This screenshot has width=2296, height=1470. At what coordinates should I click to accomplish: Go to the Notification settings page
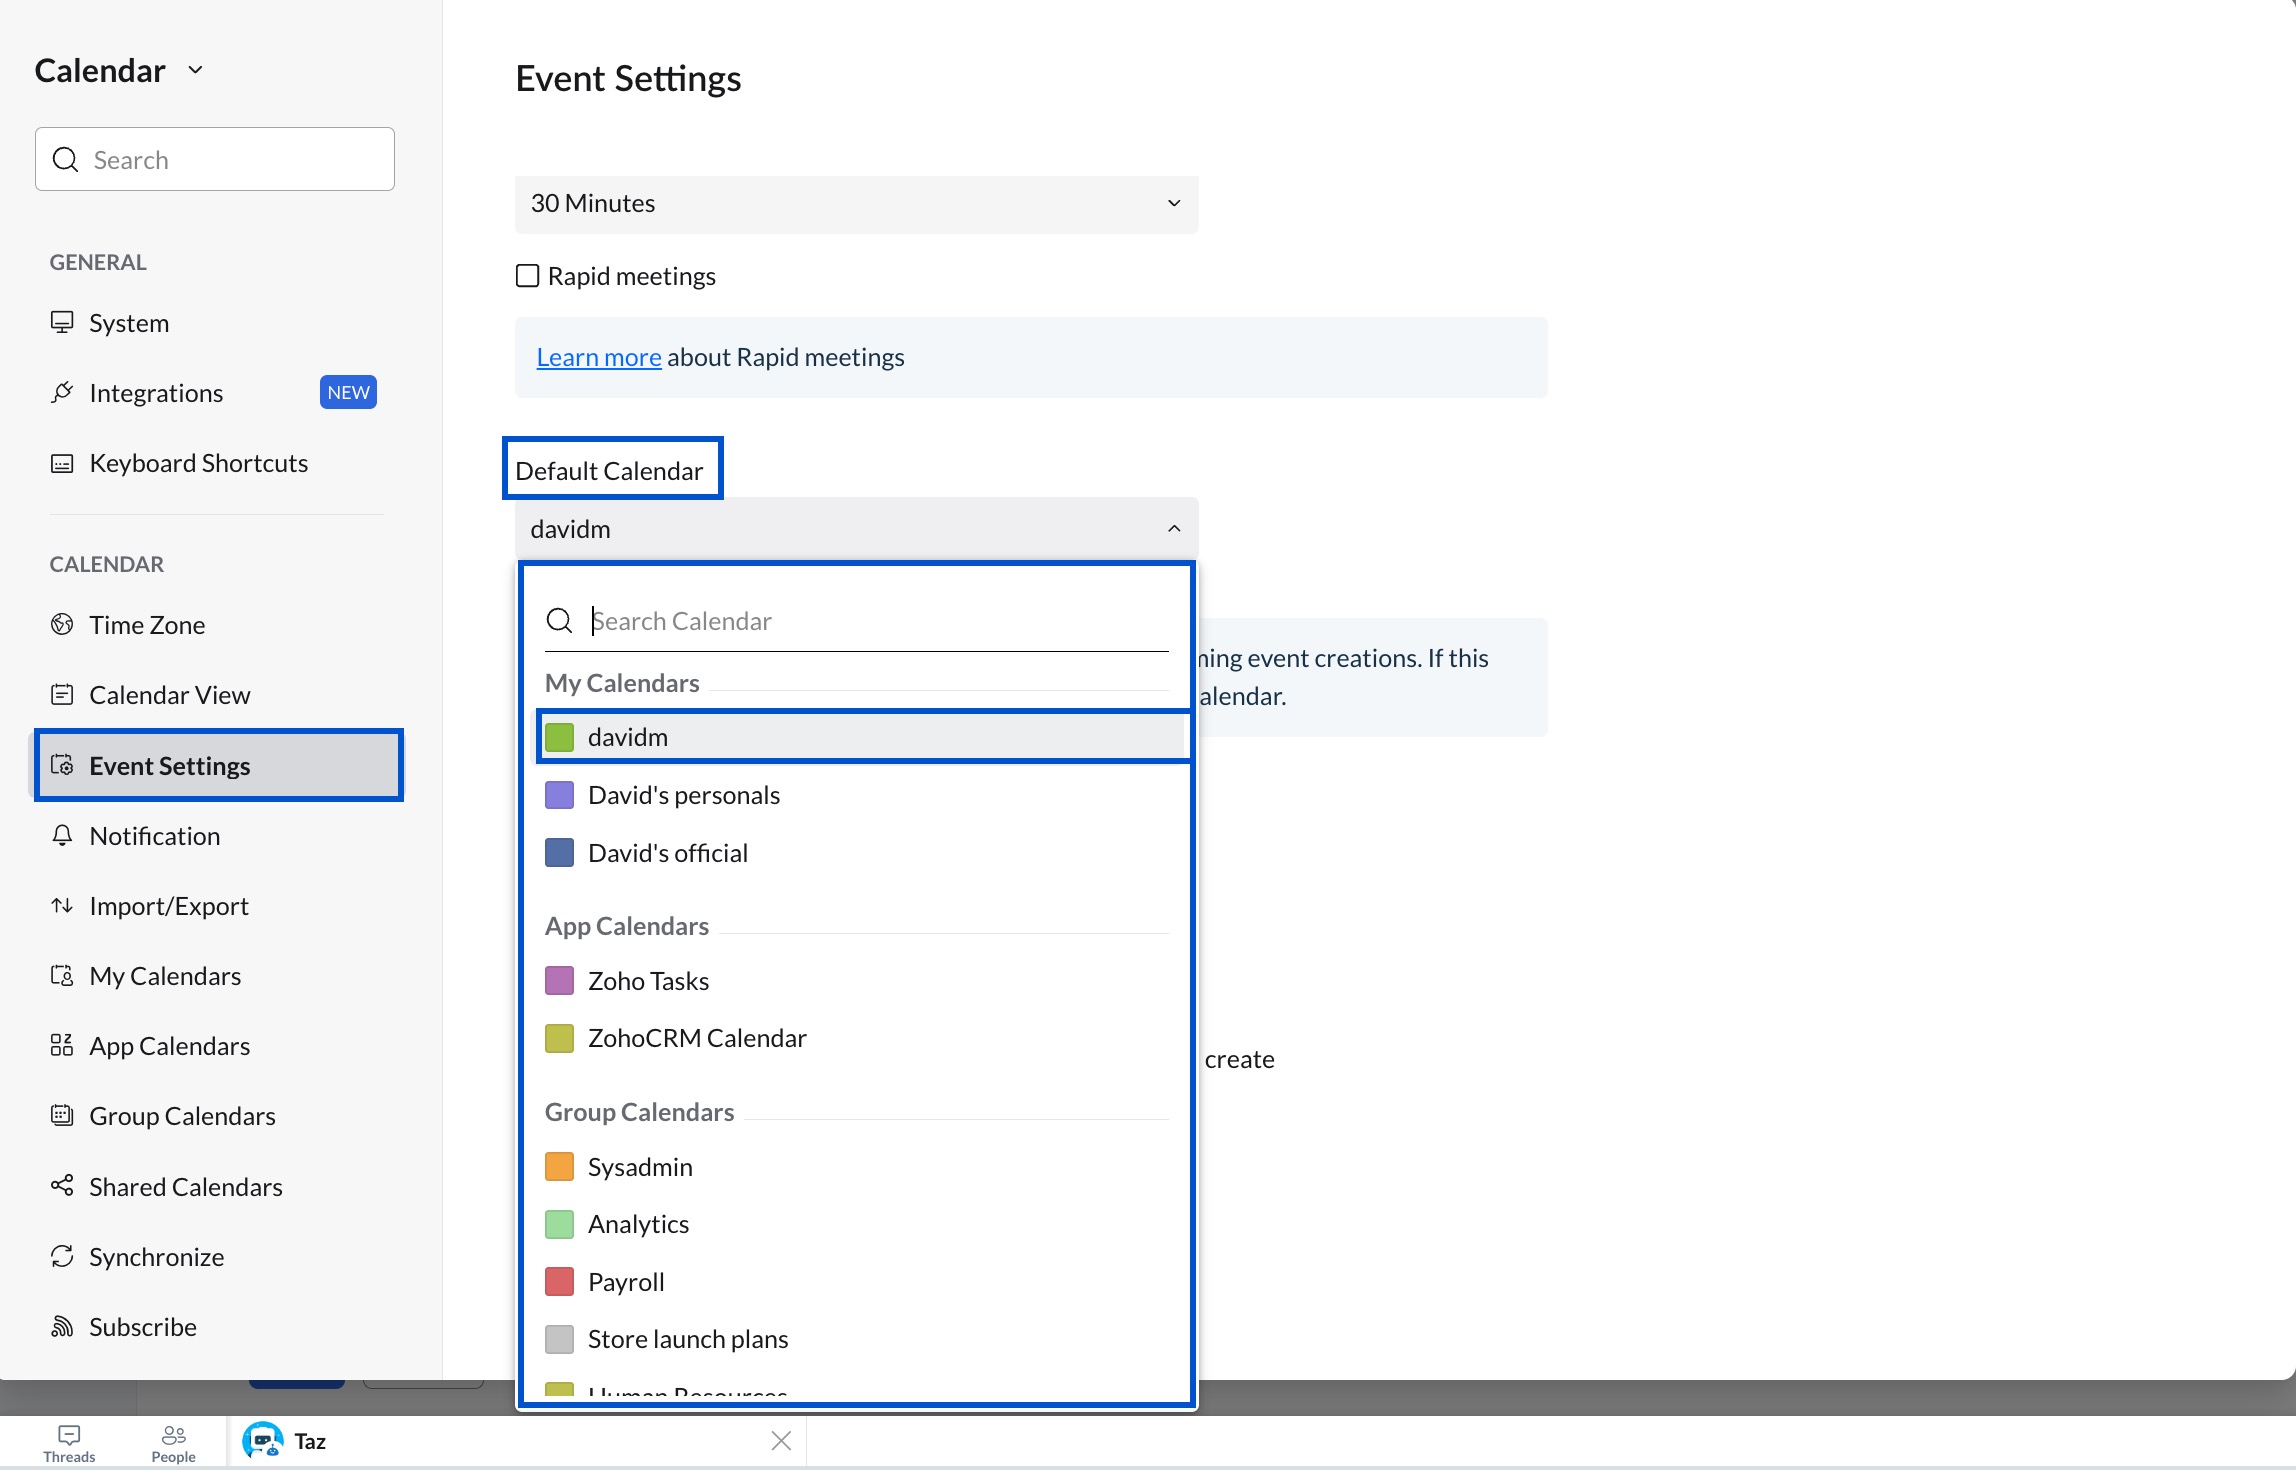[154, 836]
